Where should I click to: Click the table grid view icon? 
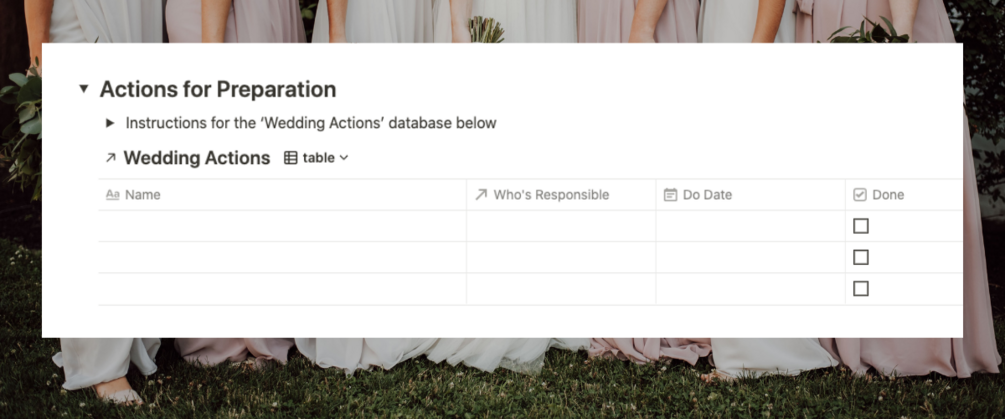(291, 158)
